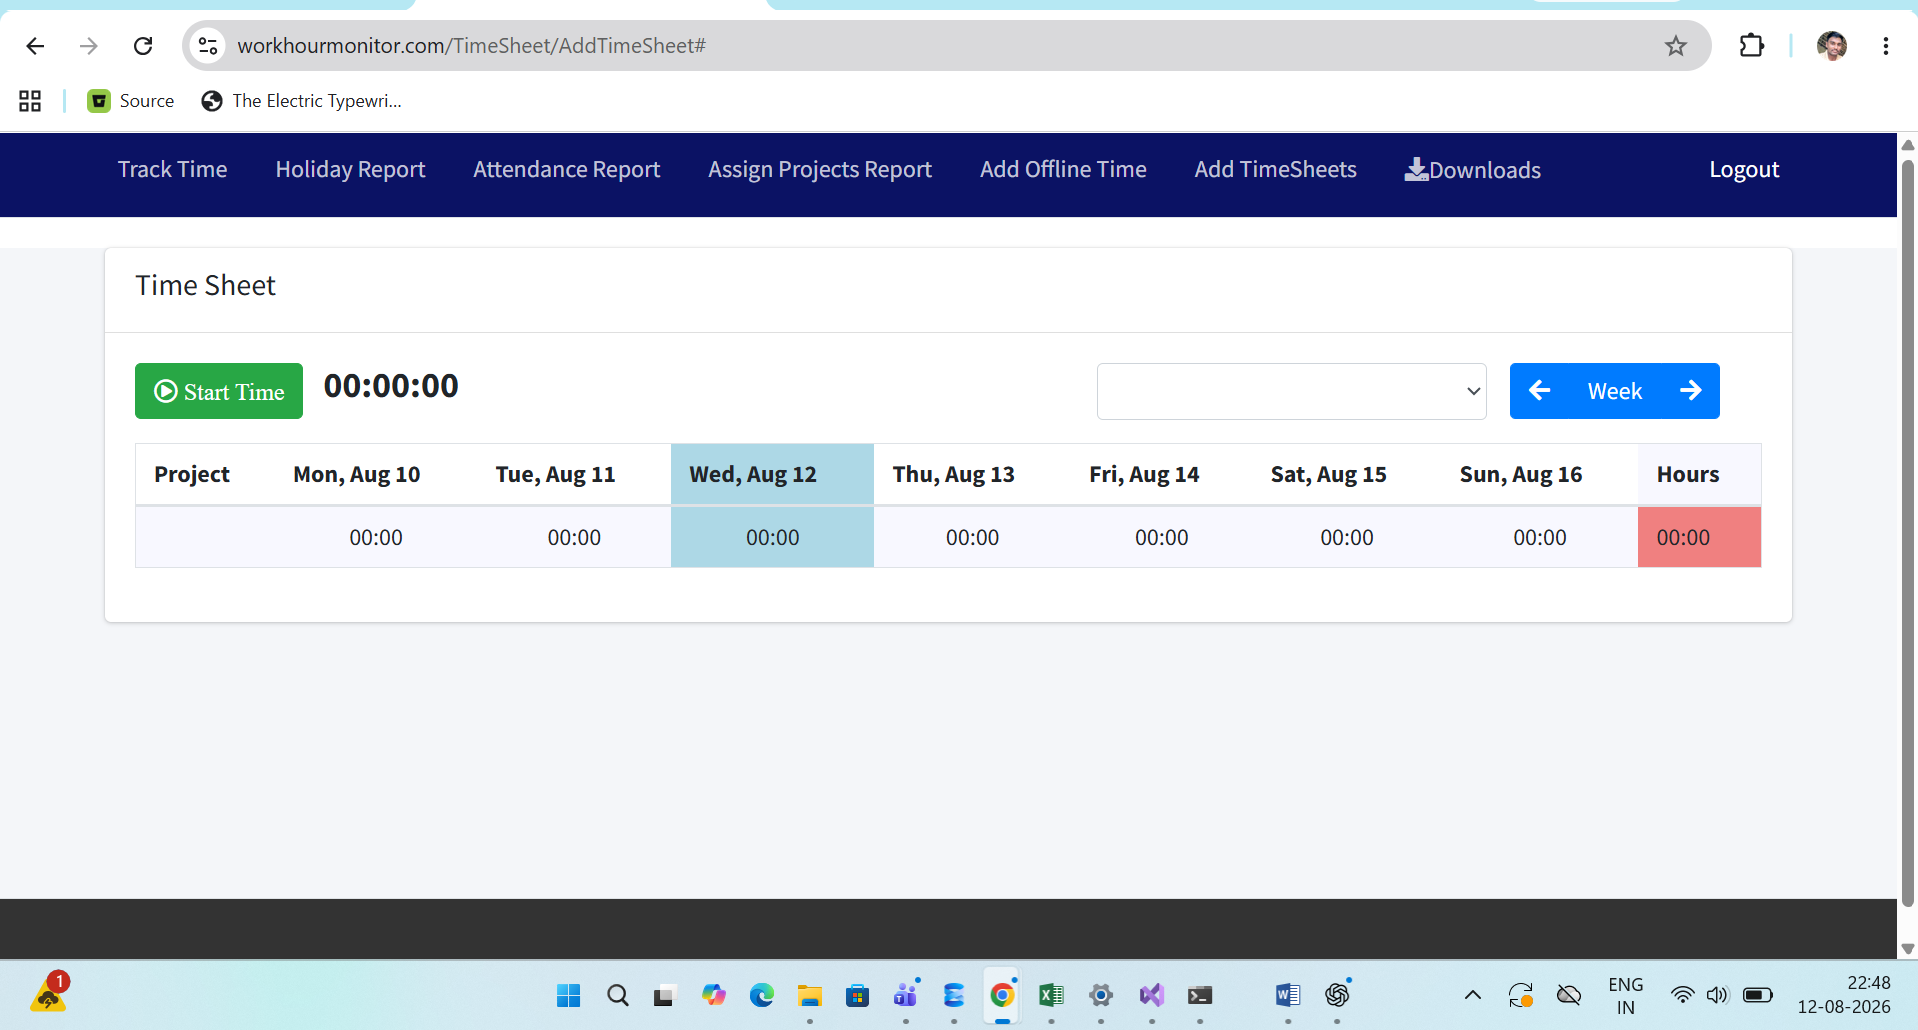Show hidden system tray icons chevron
Image resolution: width=1918 pixels, height=1030 pixels.
[1473, 995]
